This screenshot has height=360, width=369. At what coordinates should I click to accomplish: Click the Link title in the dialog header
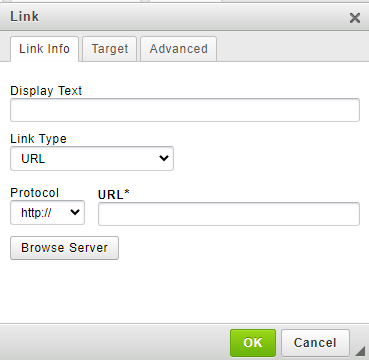(x=25, y=17)
